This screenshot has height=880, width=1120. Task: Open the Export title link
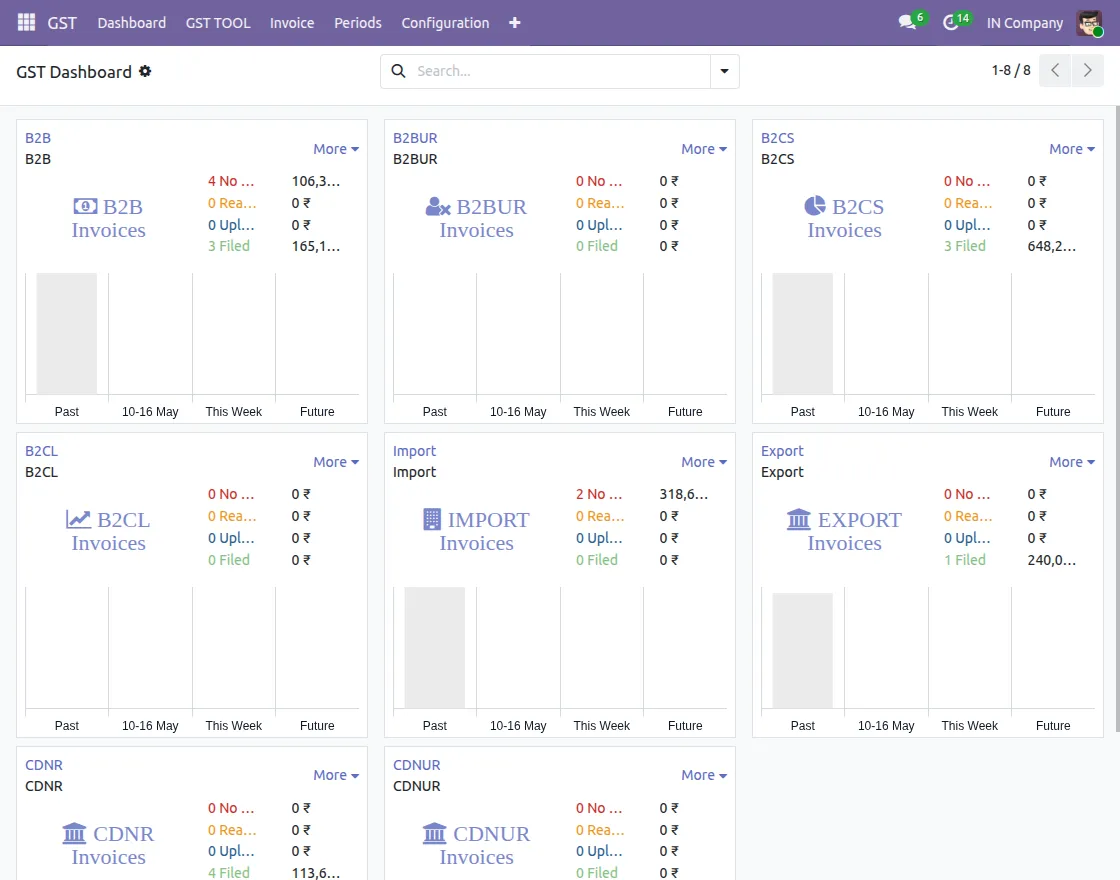(782, 451)
